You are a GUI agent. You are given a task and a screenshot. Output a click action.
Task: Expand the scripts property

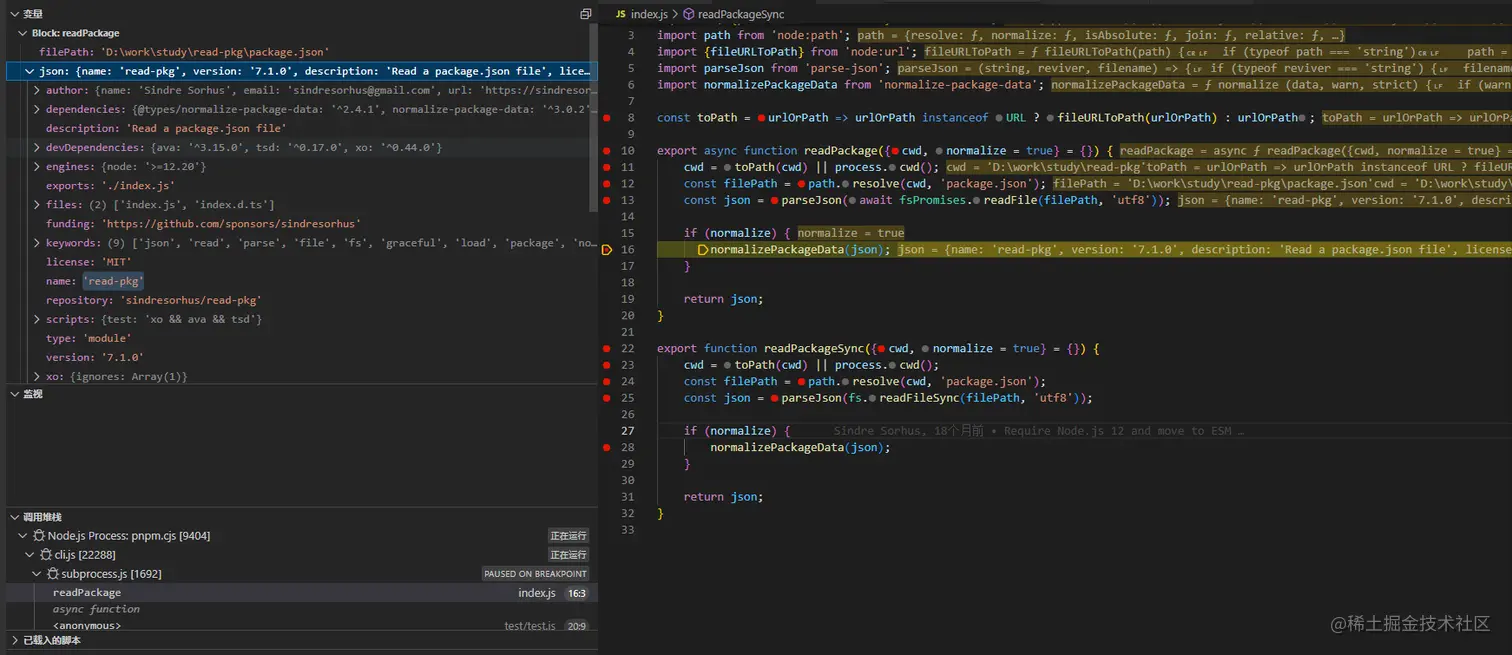37,319
